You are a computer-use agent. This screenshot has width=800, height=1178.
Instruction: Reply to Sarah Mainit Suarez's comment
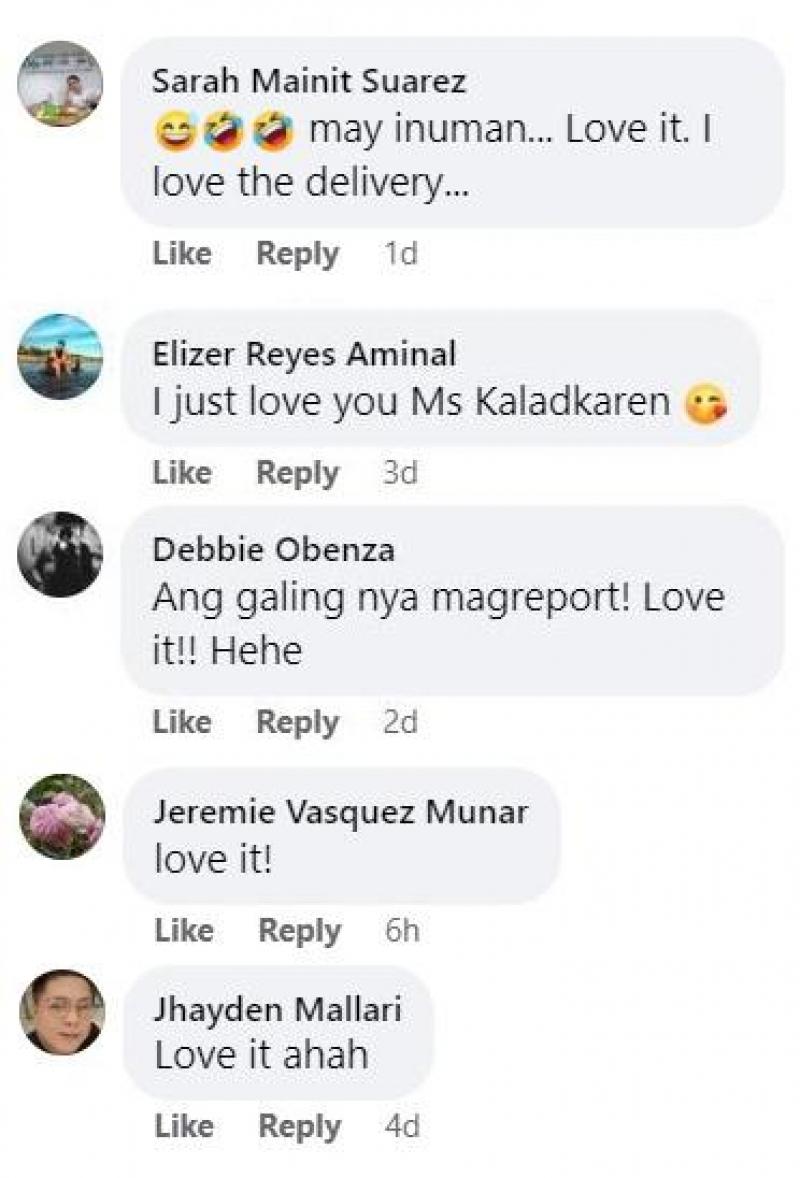tap(297, 254)
